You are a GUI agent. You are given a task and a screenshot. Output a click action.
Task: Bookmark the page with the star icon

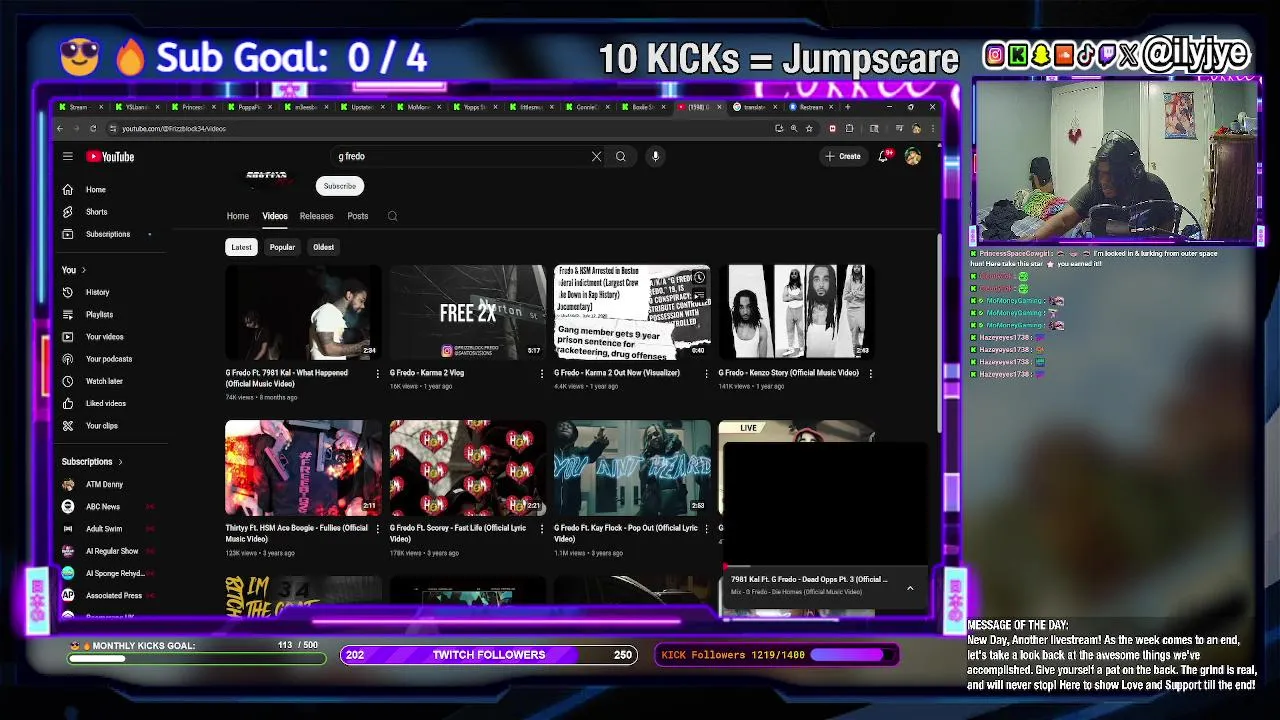coord(810,128)
